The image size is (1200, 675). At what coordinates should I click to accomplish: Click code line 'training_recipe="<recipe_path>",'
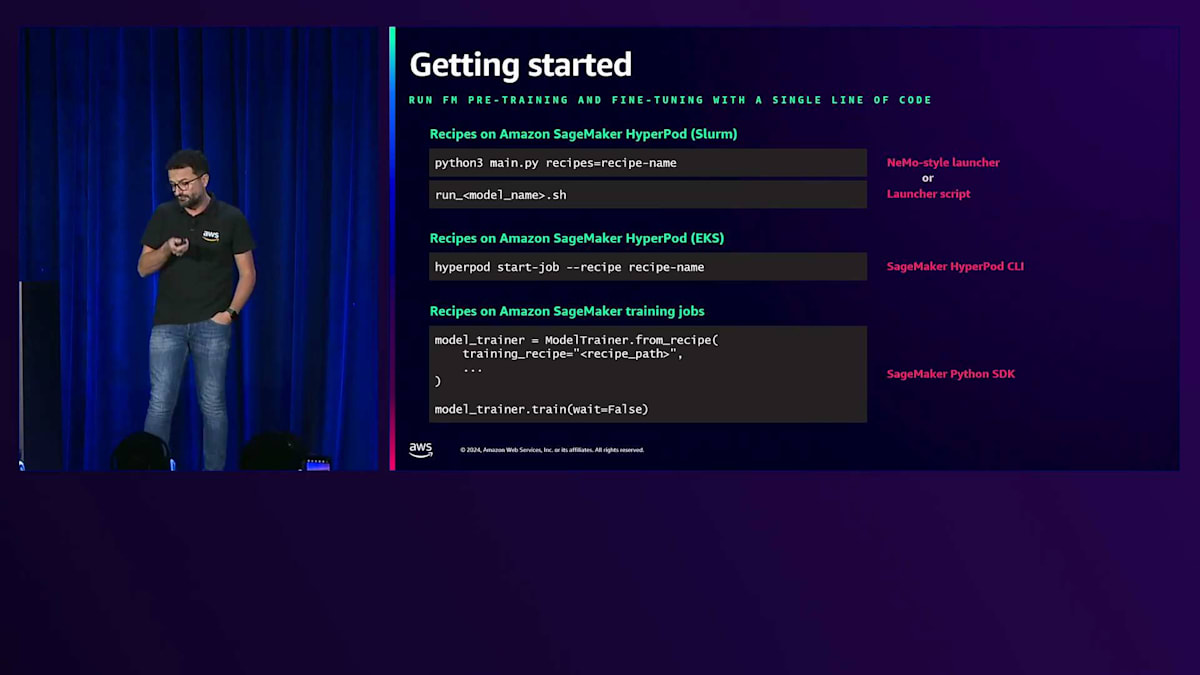573,354
